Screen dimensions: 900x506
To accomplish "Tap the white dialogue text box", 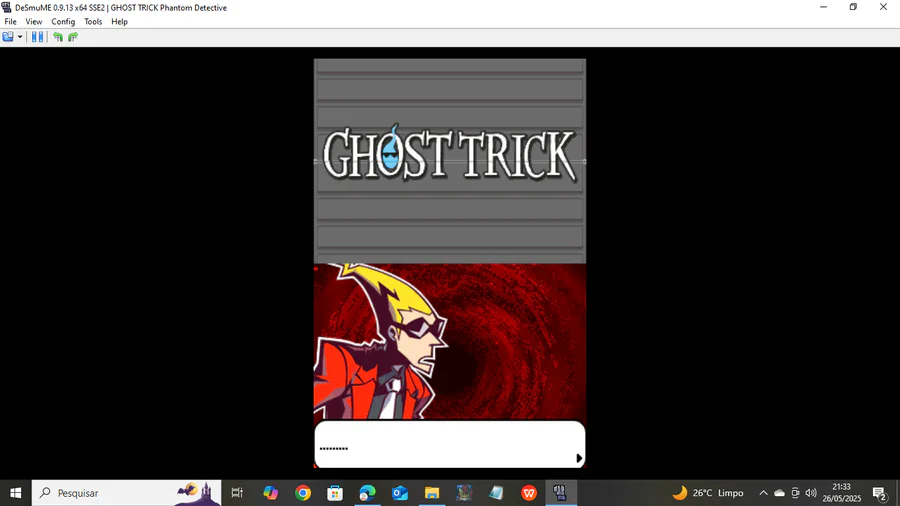I will coord(449,444).
